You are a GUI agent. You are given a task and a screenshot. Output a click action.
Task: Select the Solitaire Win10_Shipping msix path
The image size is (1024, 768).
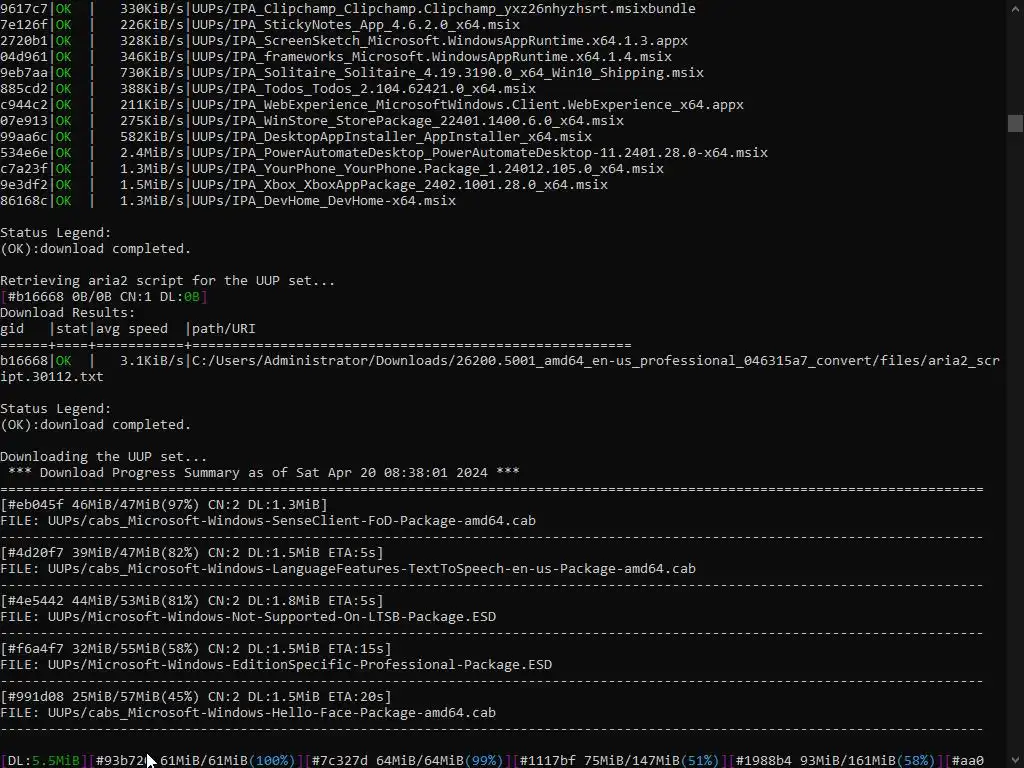(x=447, y=72)
